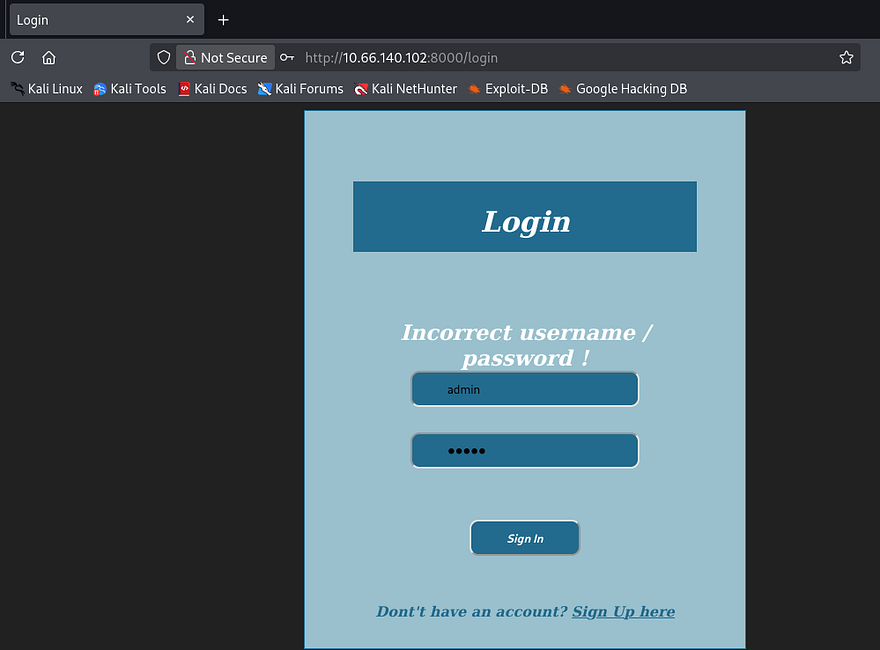Click the shield tracking protection icon
Image resolution: width=880 pixels, height=650 pixels.
[164, 58]
